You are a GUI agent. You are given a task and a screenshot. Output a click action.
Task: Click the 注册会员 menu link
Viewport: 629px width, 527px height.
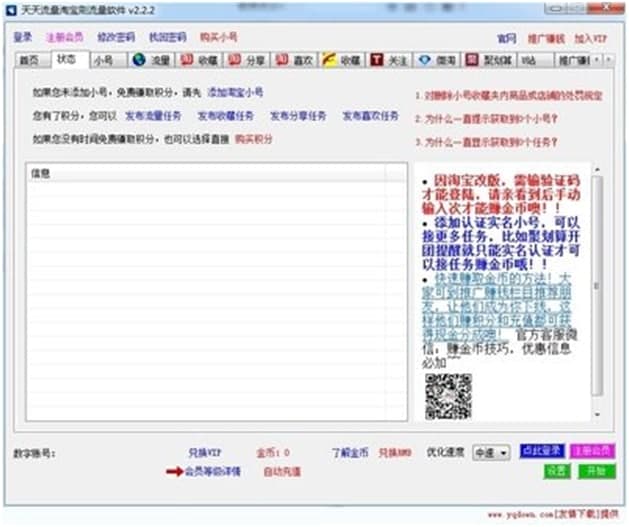pos(65,37)
